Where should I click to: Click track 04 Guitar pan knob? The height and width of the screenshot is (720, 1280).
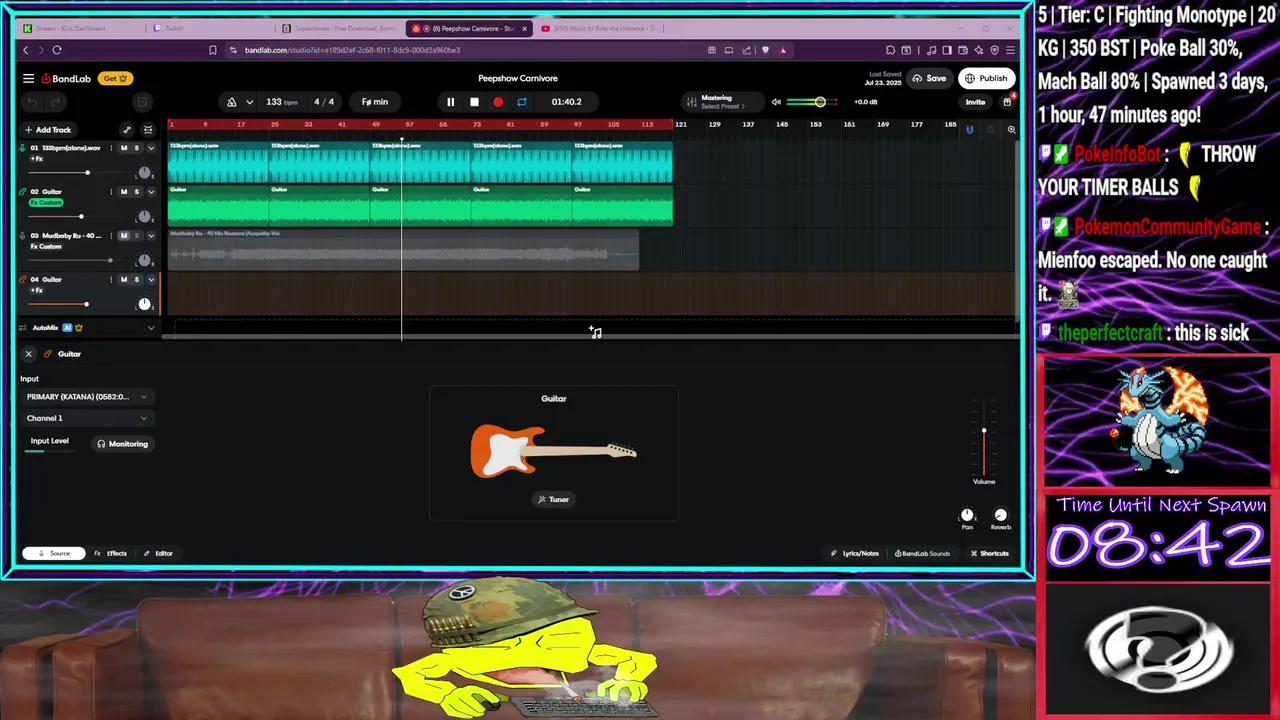tap(145, 304)
